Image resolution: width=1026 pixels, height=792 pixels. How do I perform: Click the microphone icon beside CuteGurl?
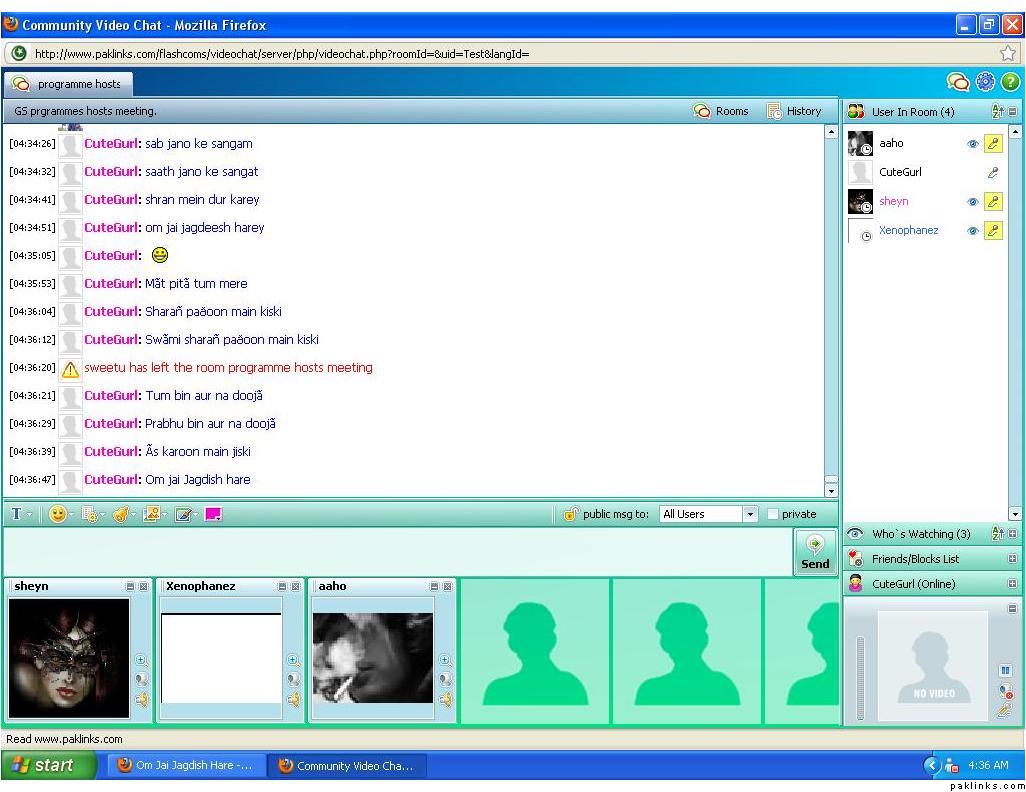[x=992, y=172]
